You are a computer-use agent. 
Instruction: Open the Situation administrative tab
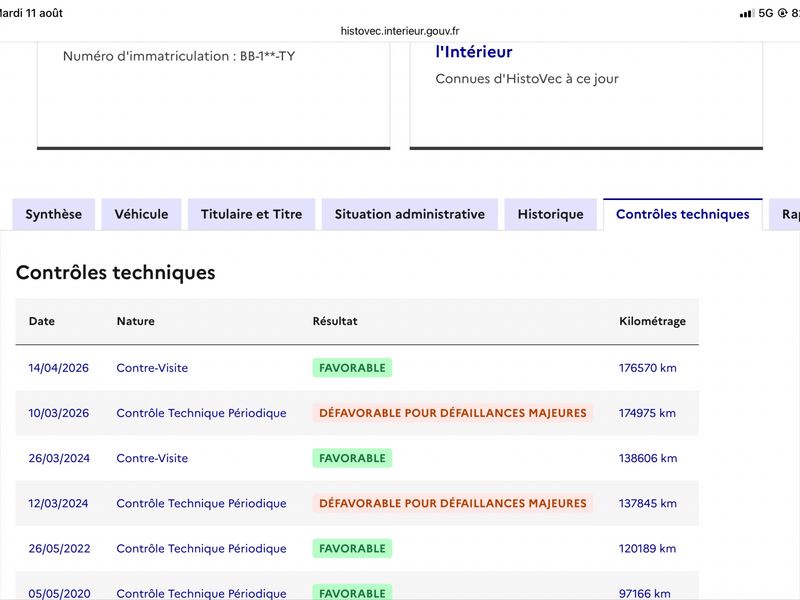click(410, 214)
